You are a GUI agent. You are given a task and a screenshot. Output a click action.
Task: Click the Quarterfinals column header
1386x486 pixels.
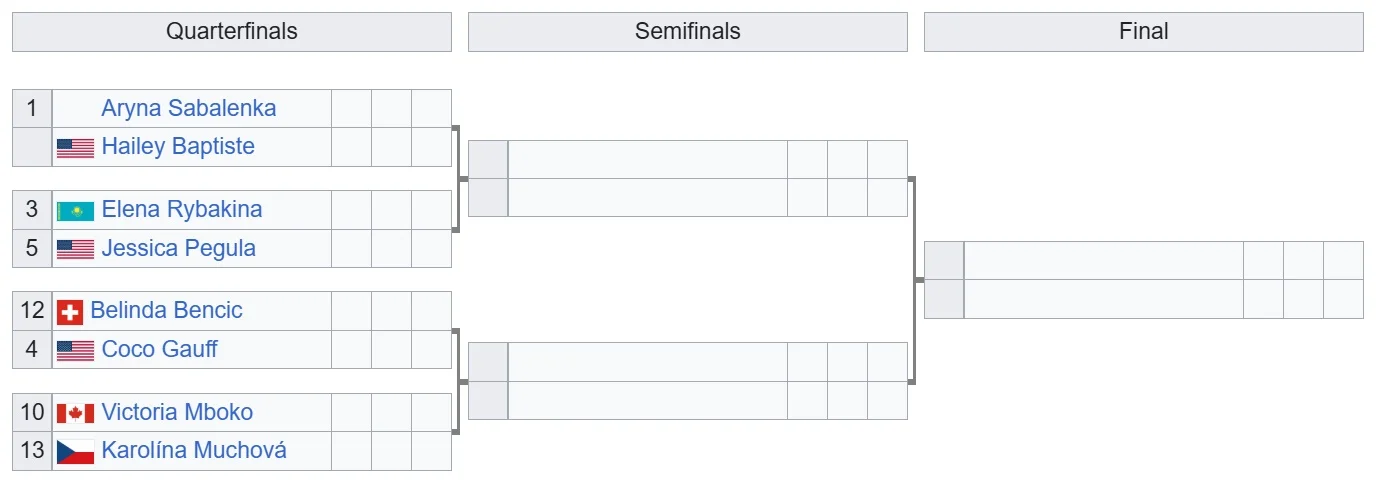(231, 31)
